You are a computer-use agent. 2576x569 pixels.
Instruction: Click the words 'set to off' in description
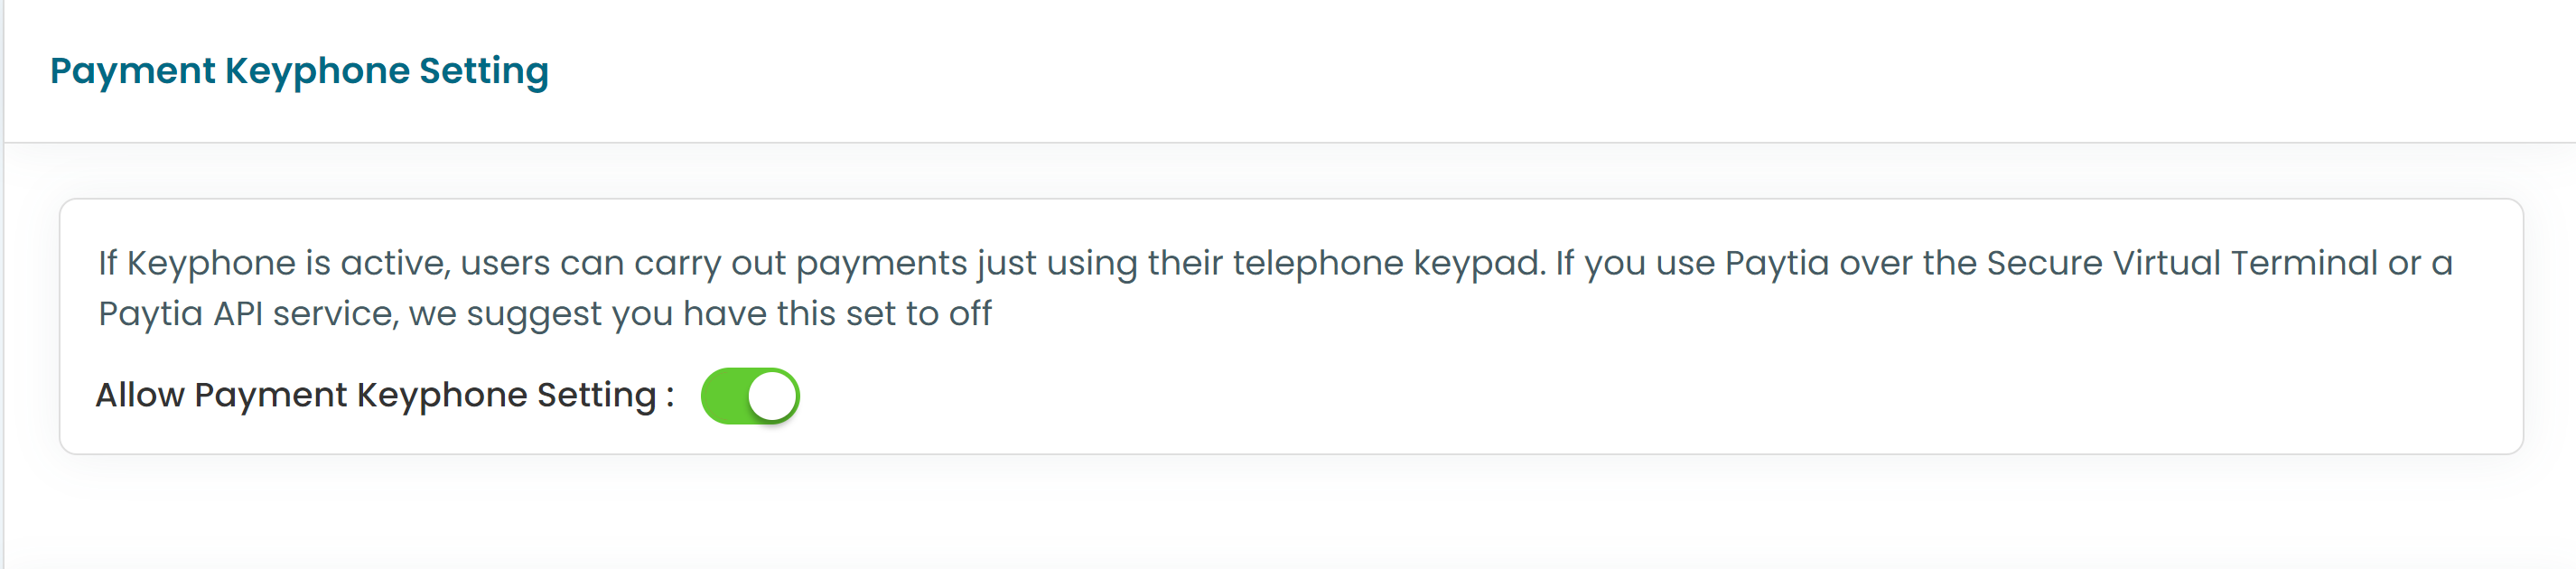[918, 314]
